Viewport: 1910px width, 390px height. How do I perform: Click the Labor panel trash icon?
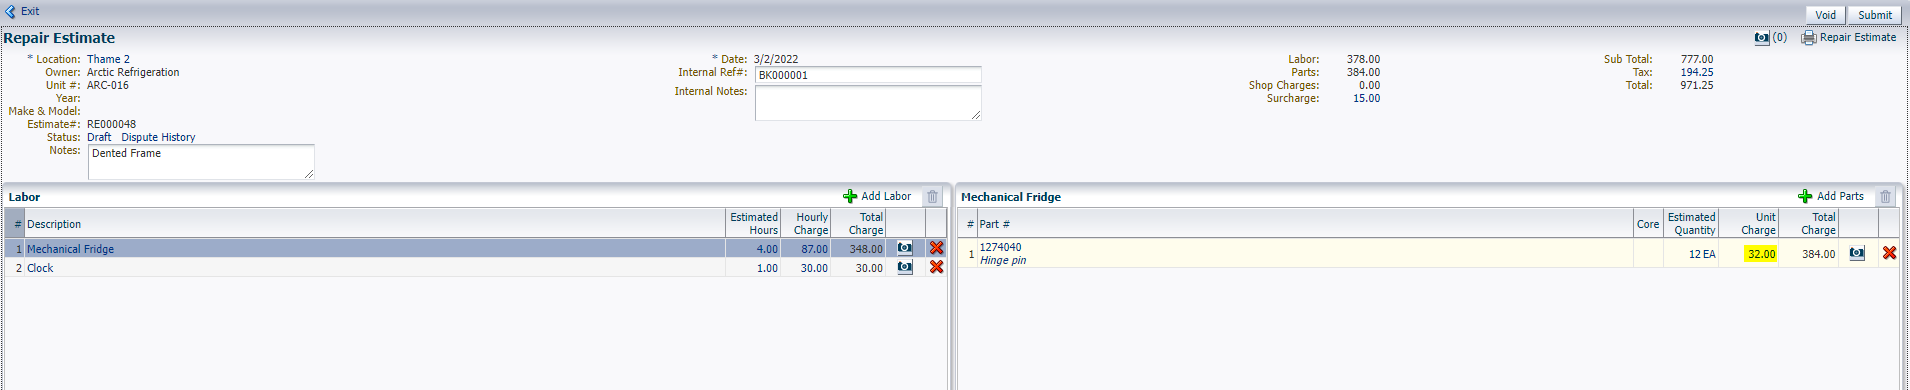pos(933,197)
